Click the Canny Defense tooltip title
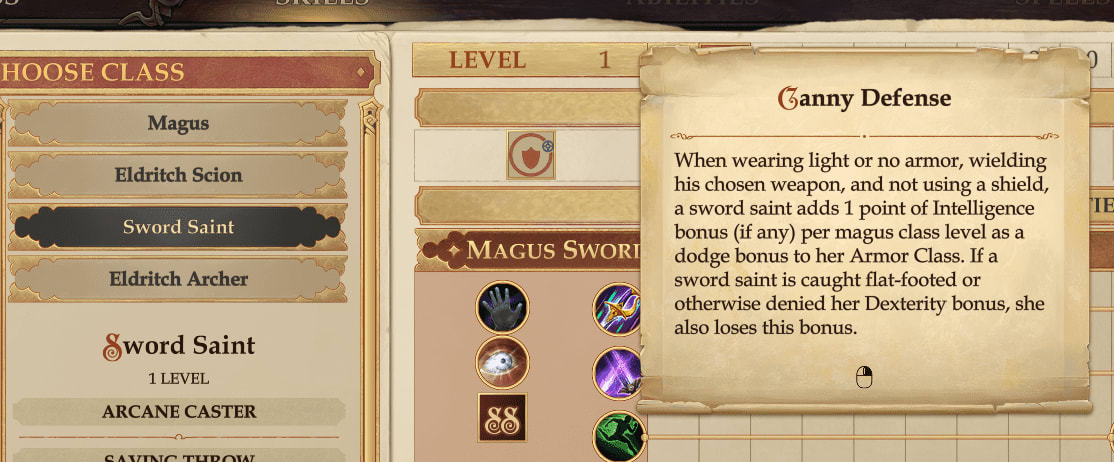 (x=864, y=98)
